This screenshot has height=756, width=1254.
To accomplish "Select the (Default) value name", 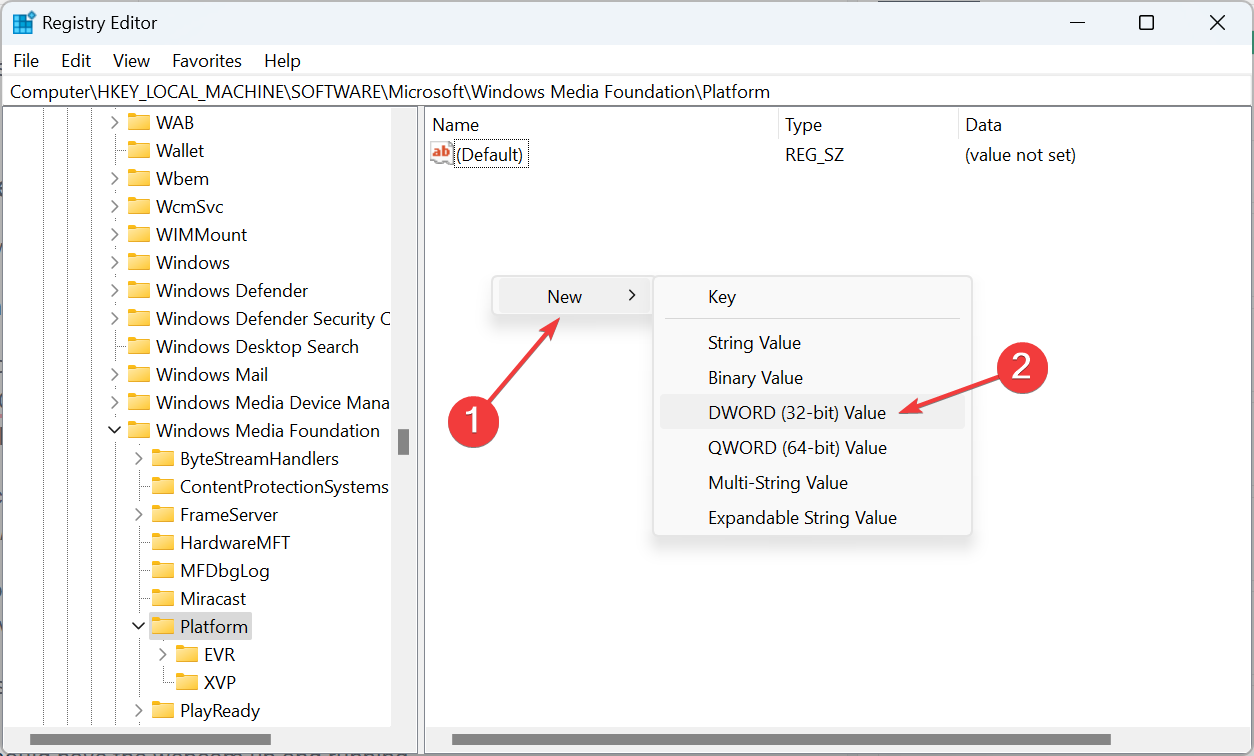I will 490,155.
